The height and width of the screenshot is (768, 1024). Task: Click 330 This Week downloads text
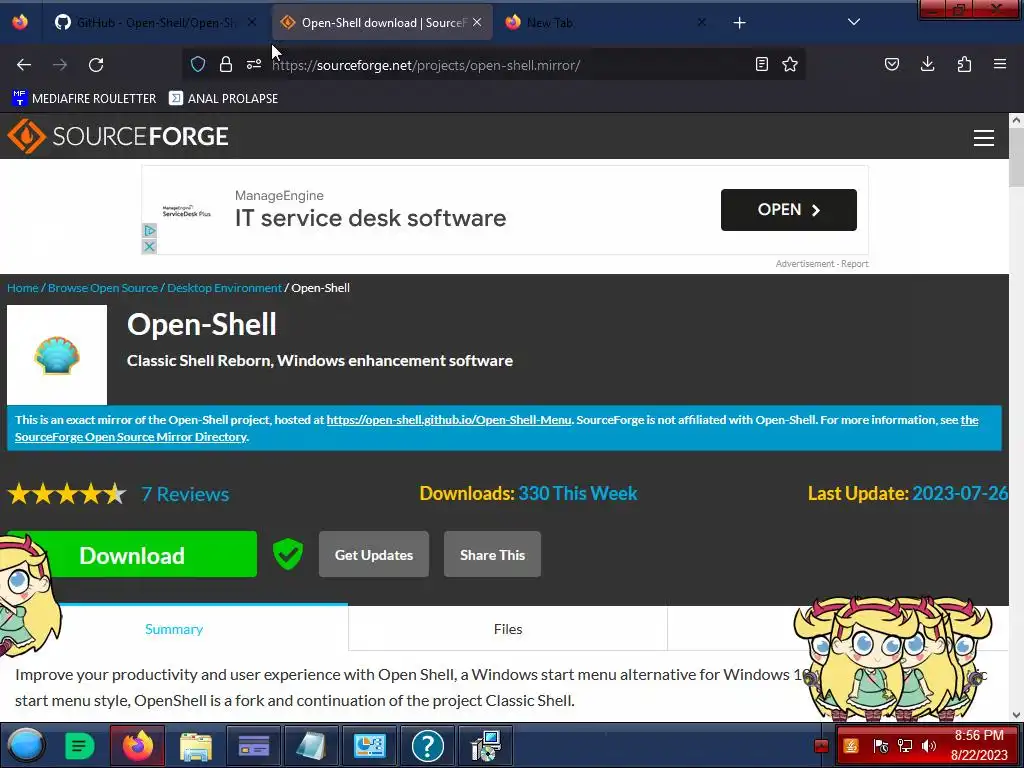pyautogui.click(x=577, y=493)
